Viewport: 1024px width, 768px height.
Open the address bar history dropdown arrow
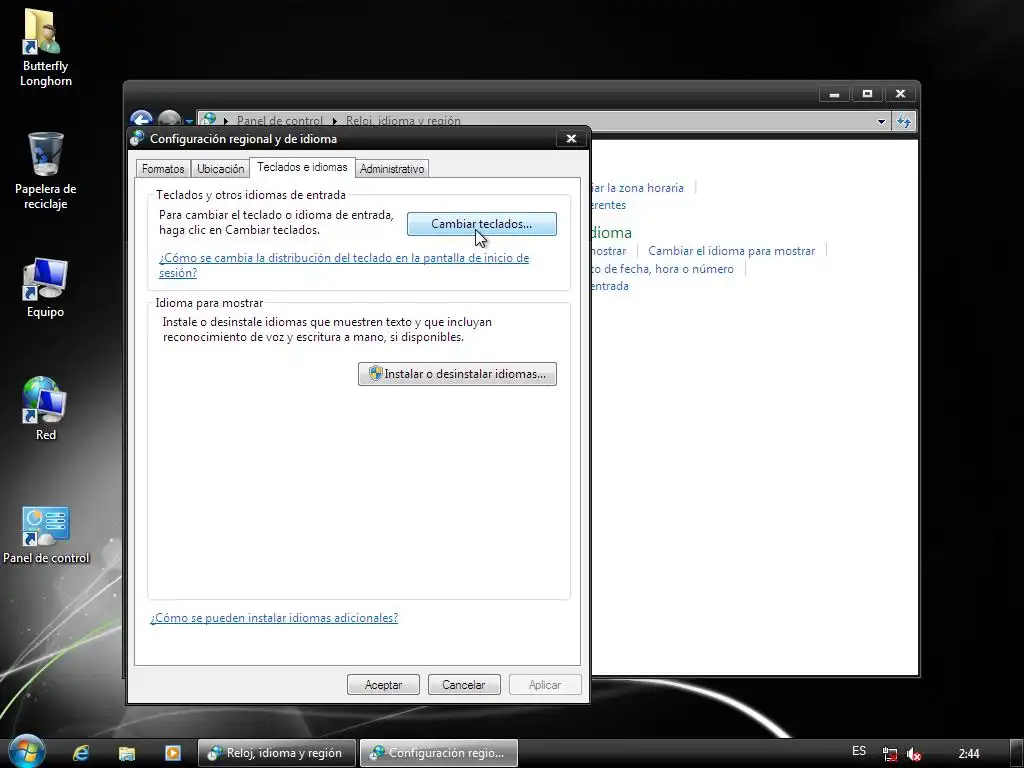[x=881, y=121]
